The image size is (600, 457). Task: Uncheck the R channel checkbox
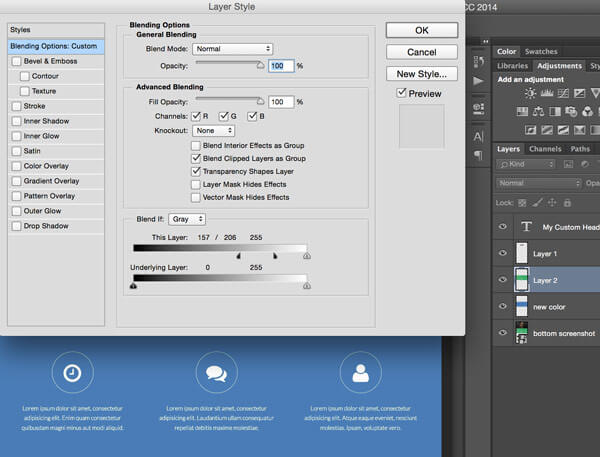[x=196, y=116]
